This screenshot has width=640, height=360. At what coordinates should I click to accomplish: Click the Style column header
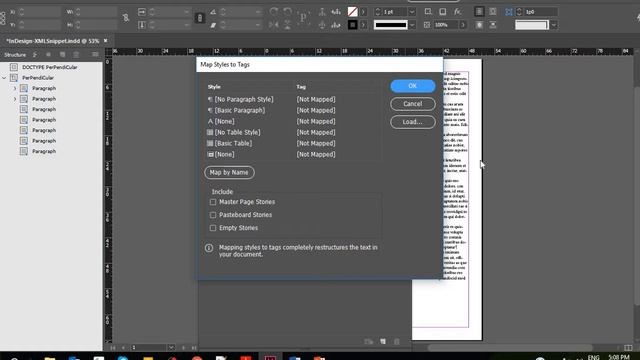[214, 87]
